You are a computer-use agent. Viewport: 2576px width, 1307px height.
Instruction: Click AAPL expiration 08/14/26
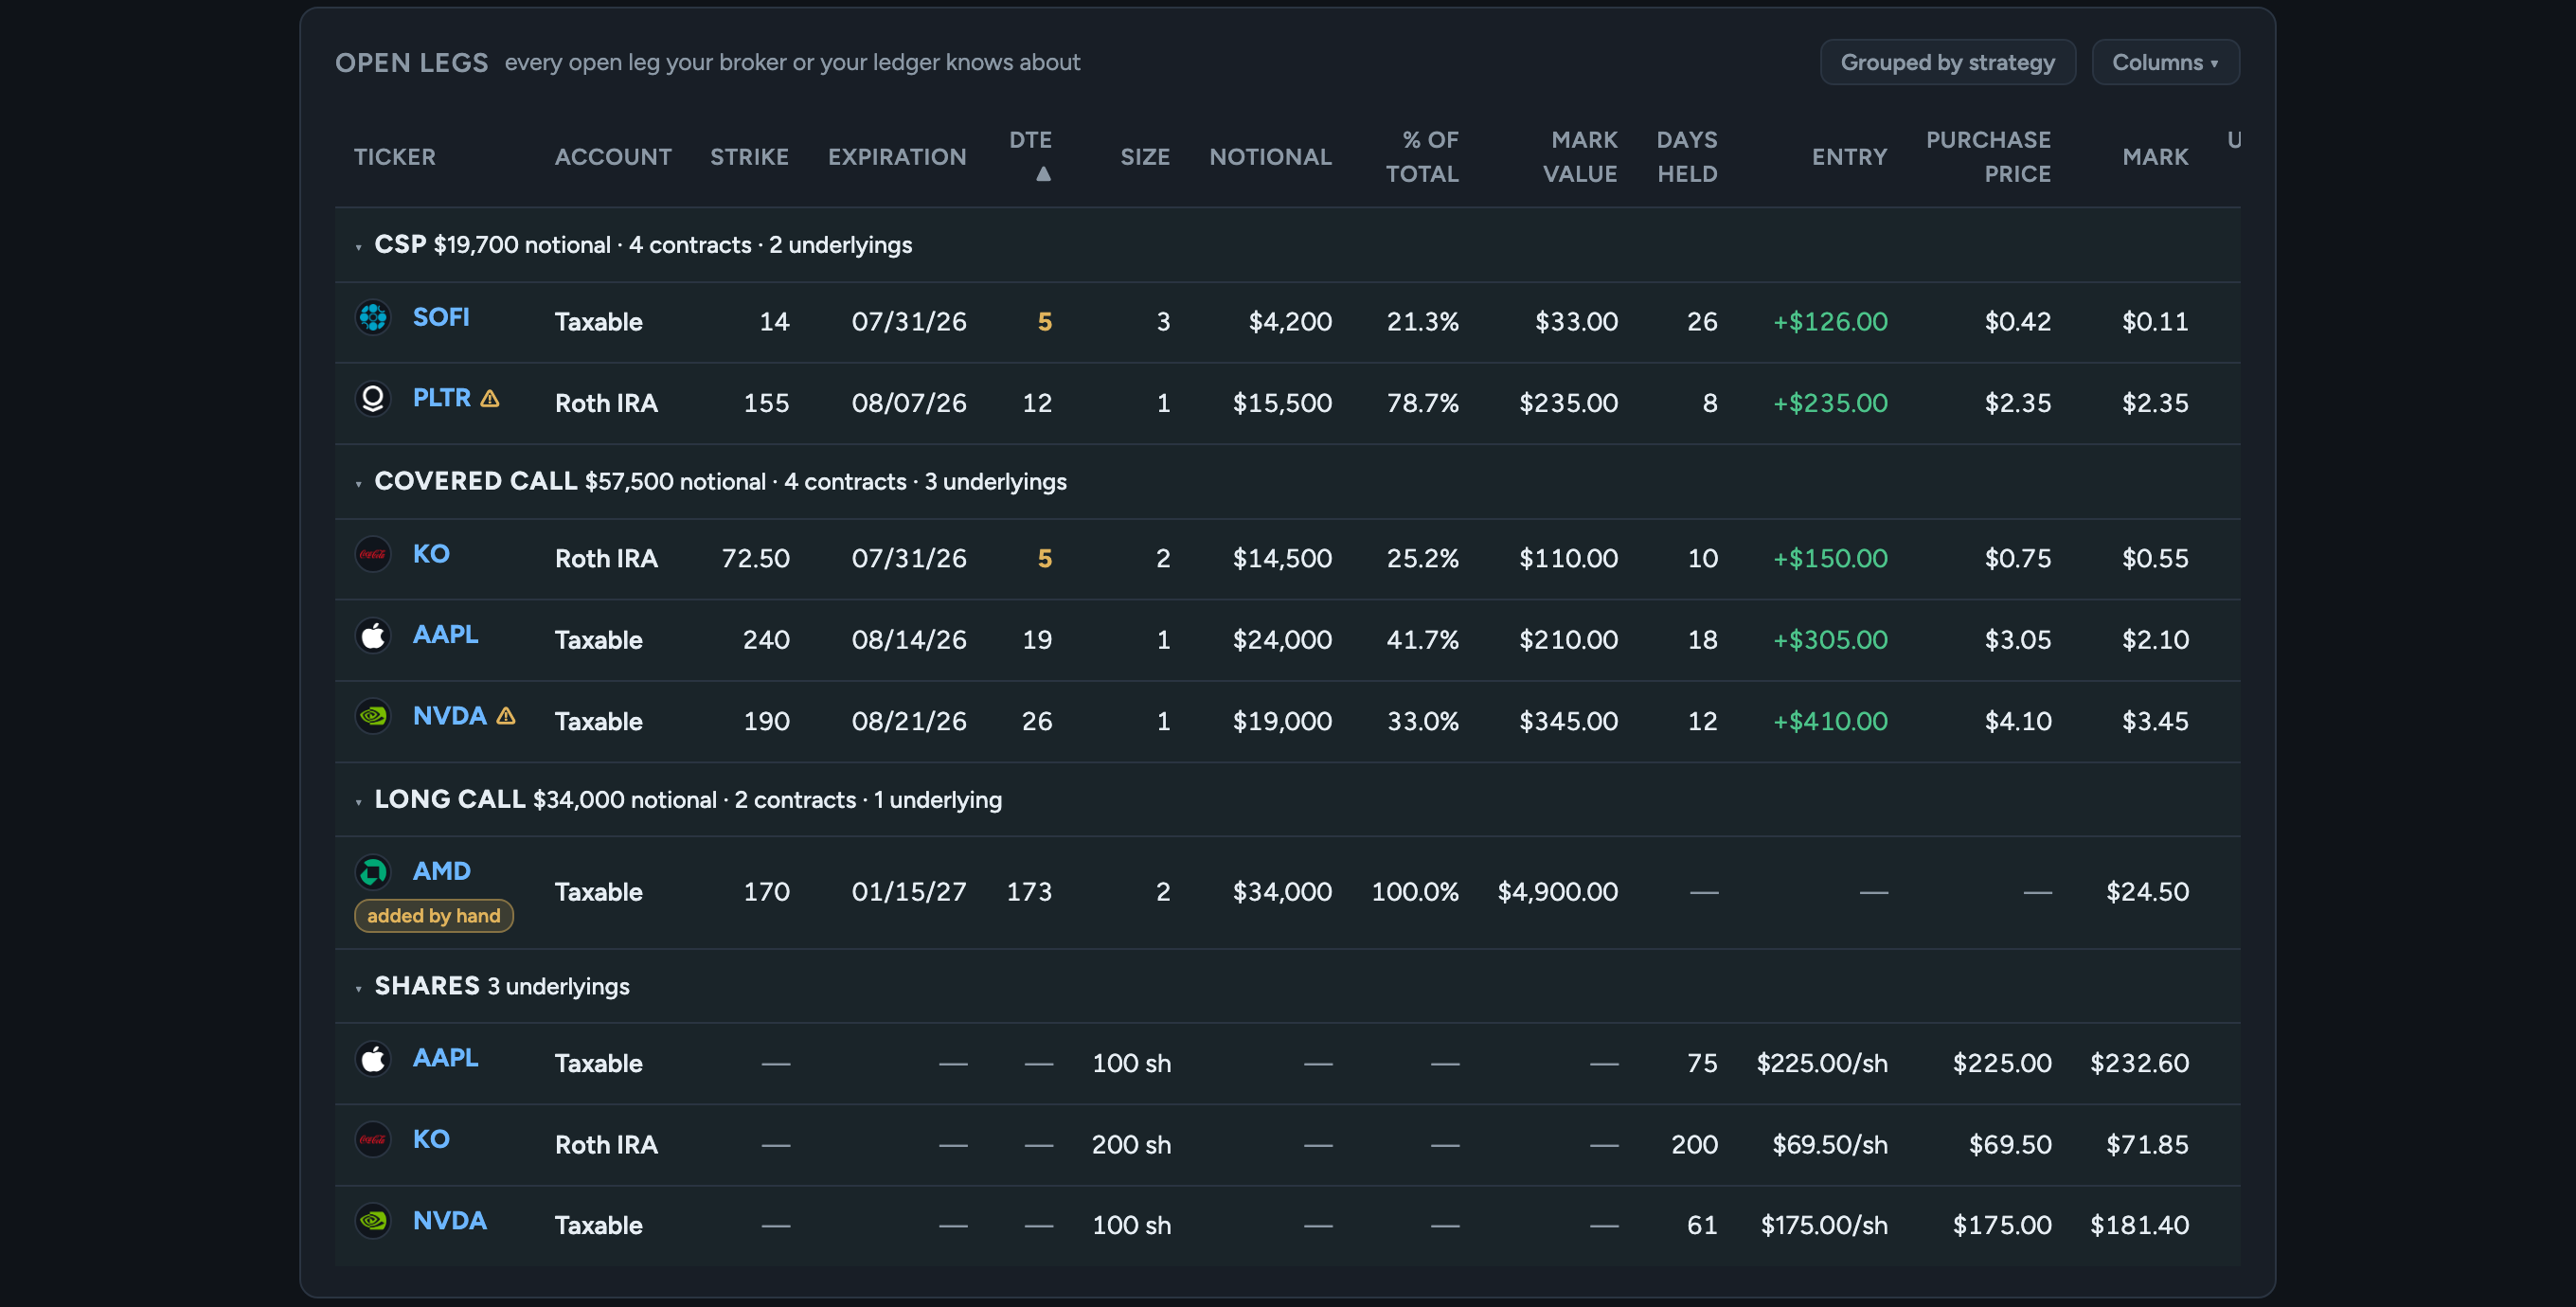click(x=909, y=640)
